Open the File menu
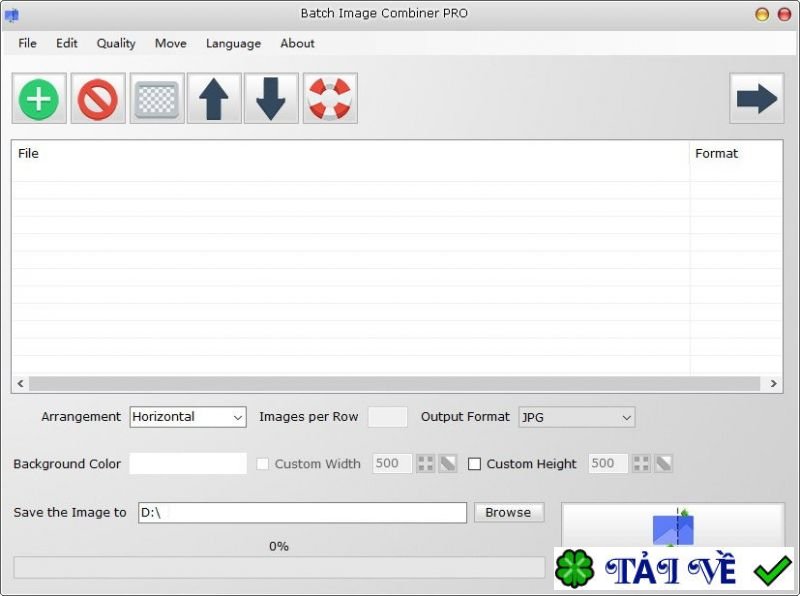 (27, 43)
